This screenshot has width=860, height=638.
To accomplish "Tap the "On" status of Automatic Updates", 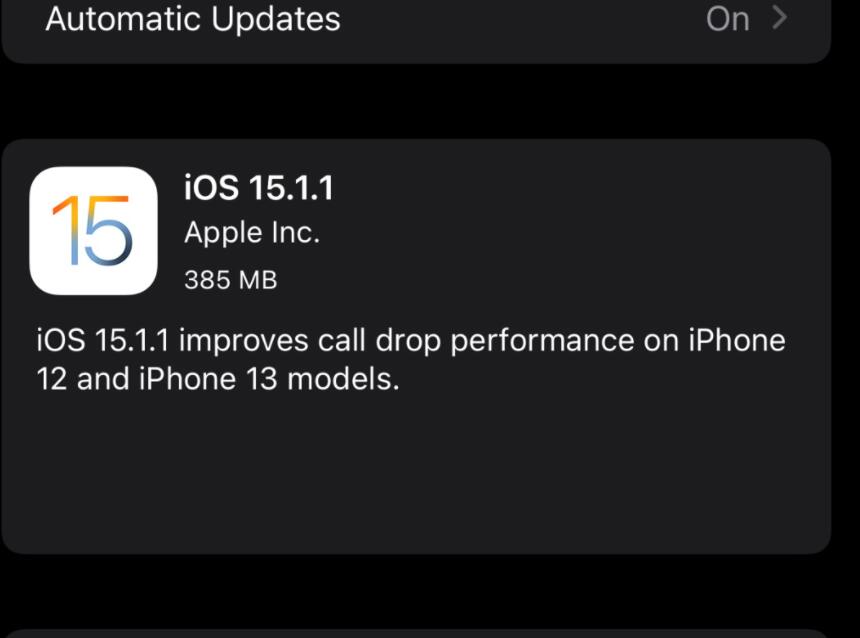I will pyautogui.click(x=727, y=19).
